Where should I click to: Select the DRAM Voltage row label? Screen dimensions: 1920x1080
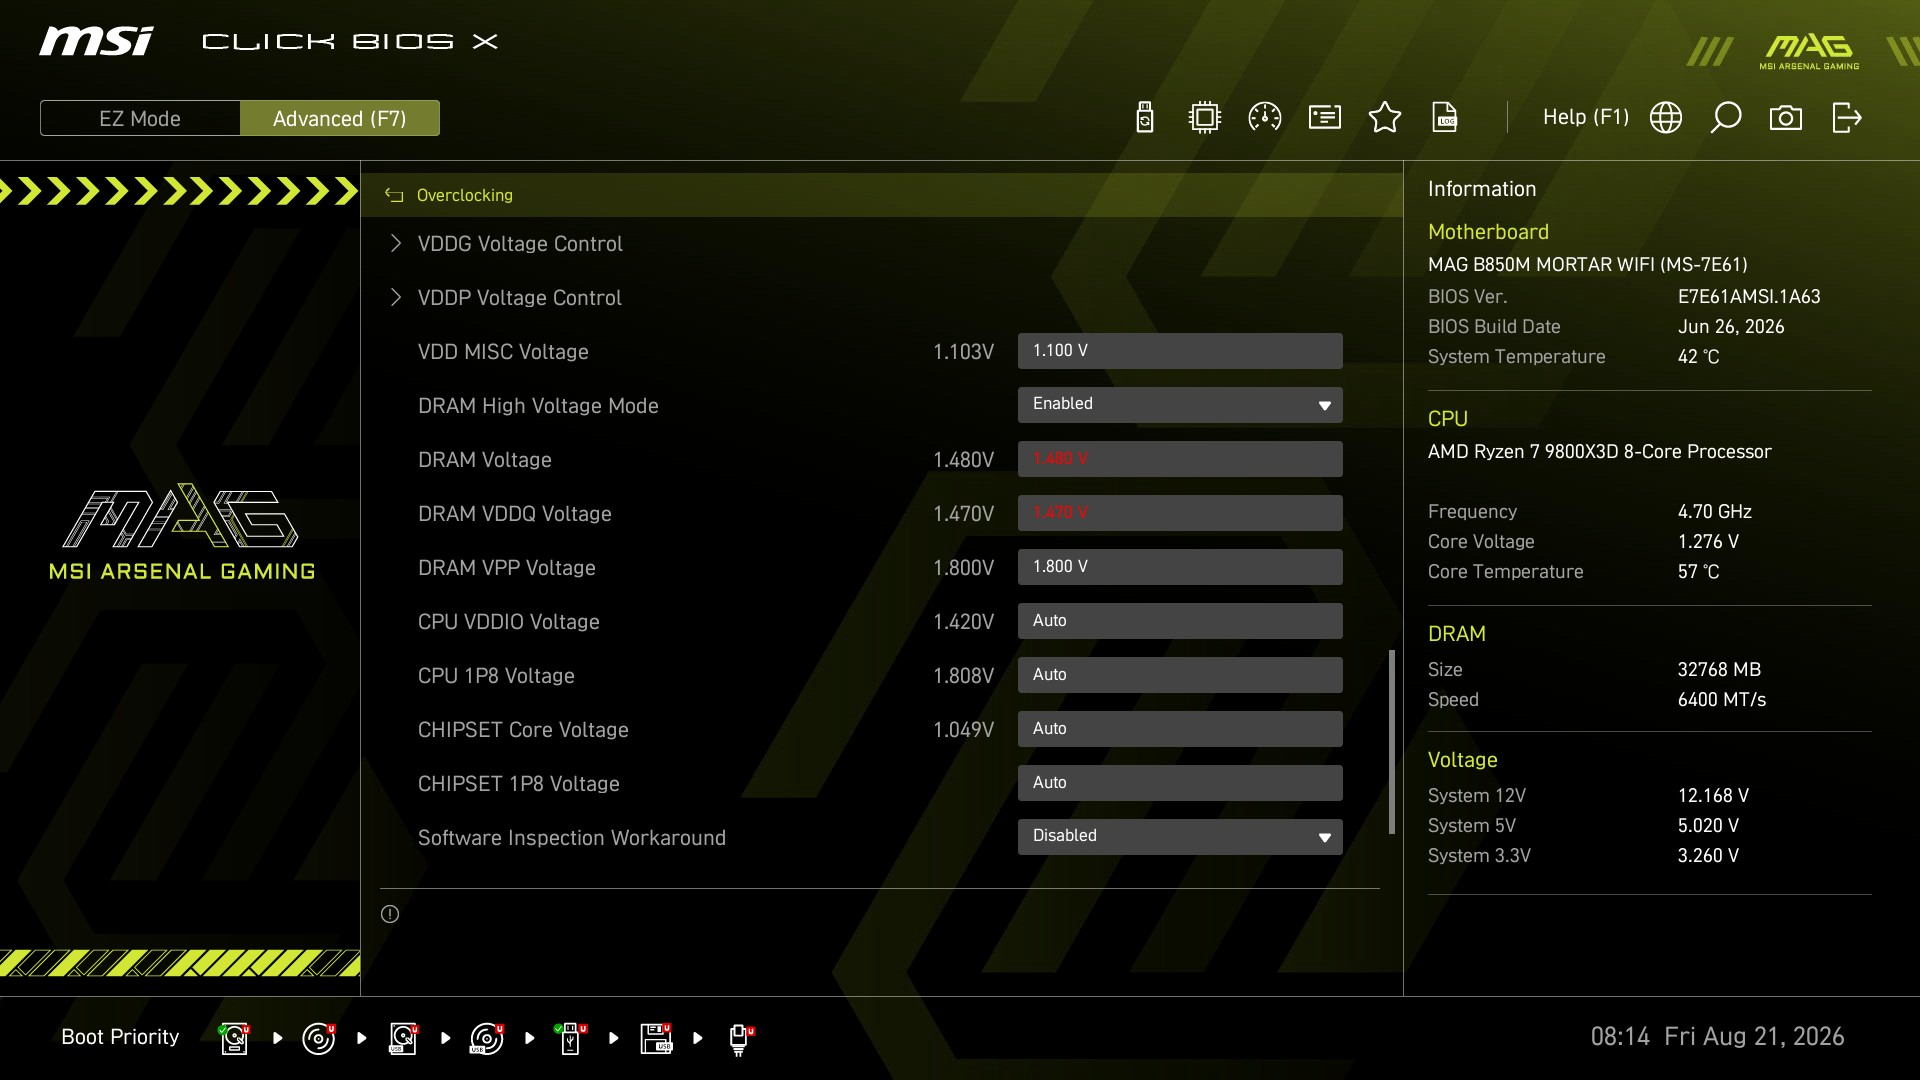pyautogui.click(x=485, y=460)
